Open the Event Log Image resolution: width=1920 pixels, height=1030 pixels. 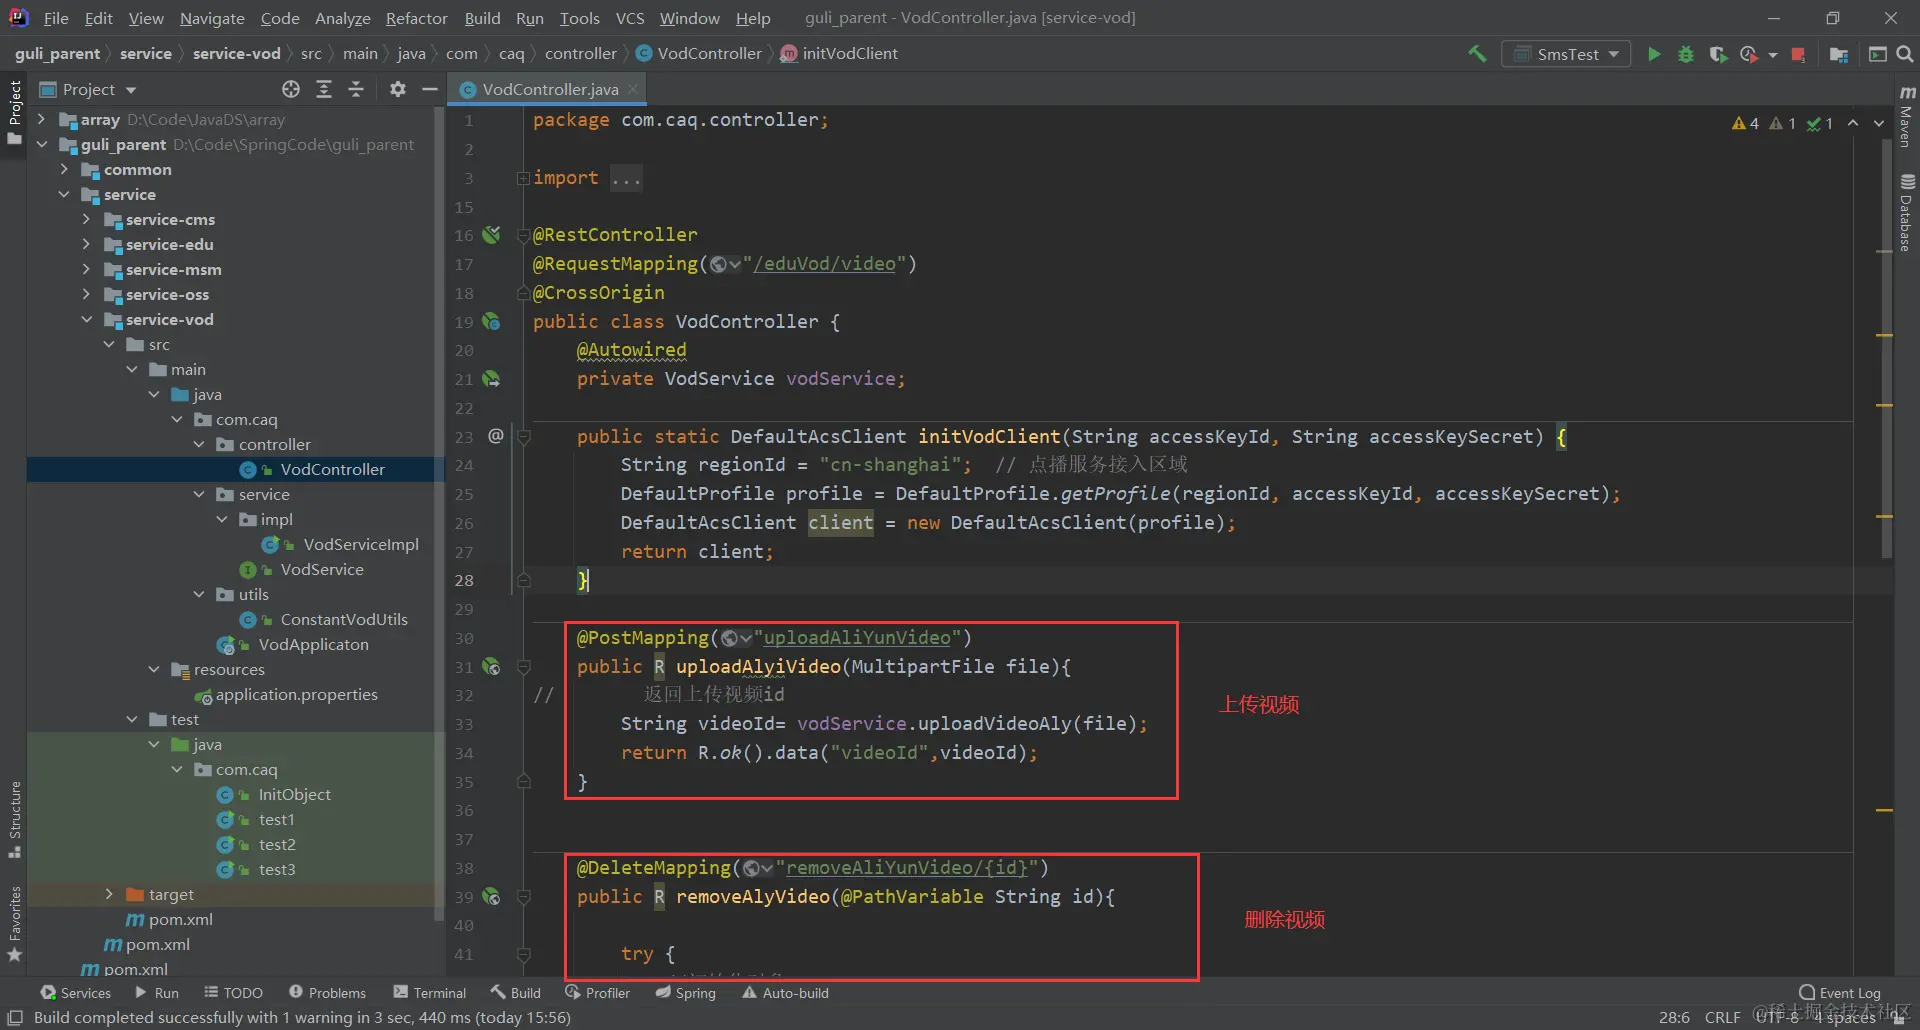(1840, 993)
